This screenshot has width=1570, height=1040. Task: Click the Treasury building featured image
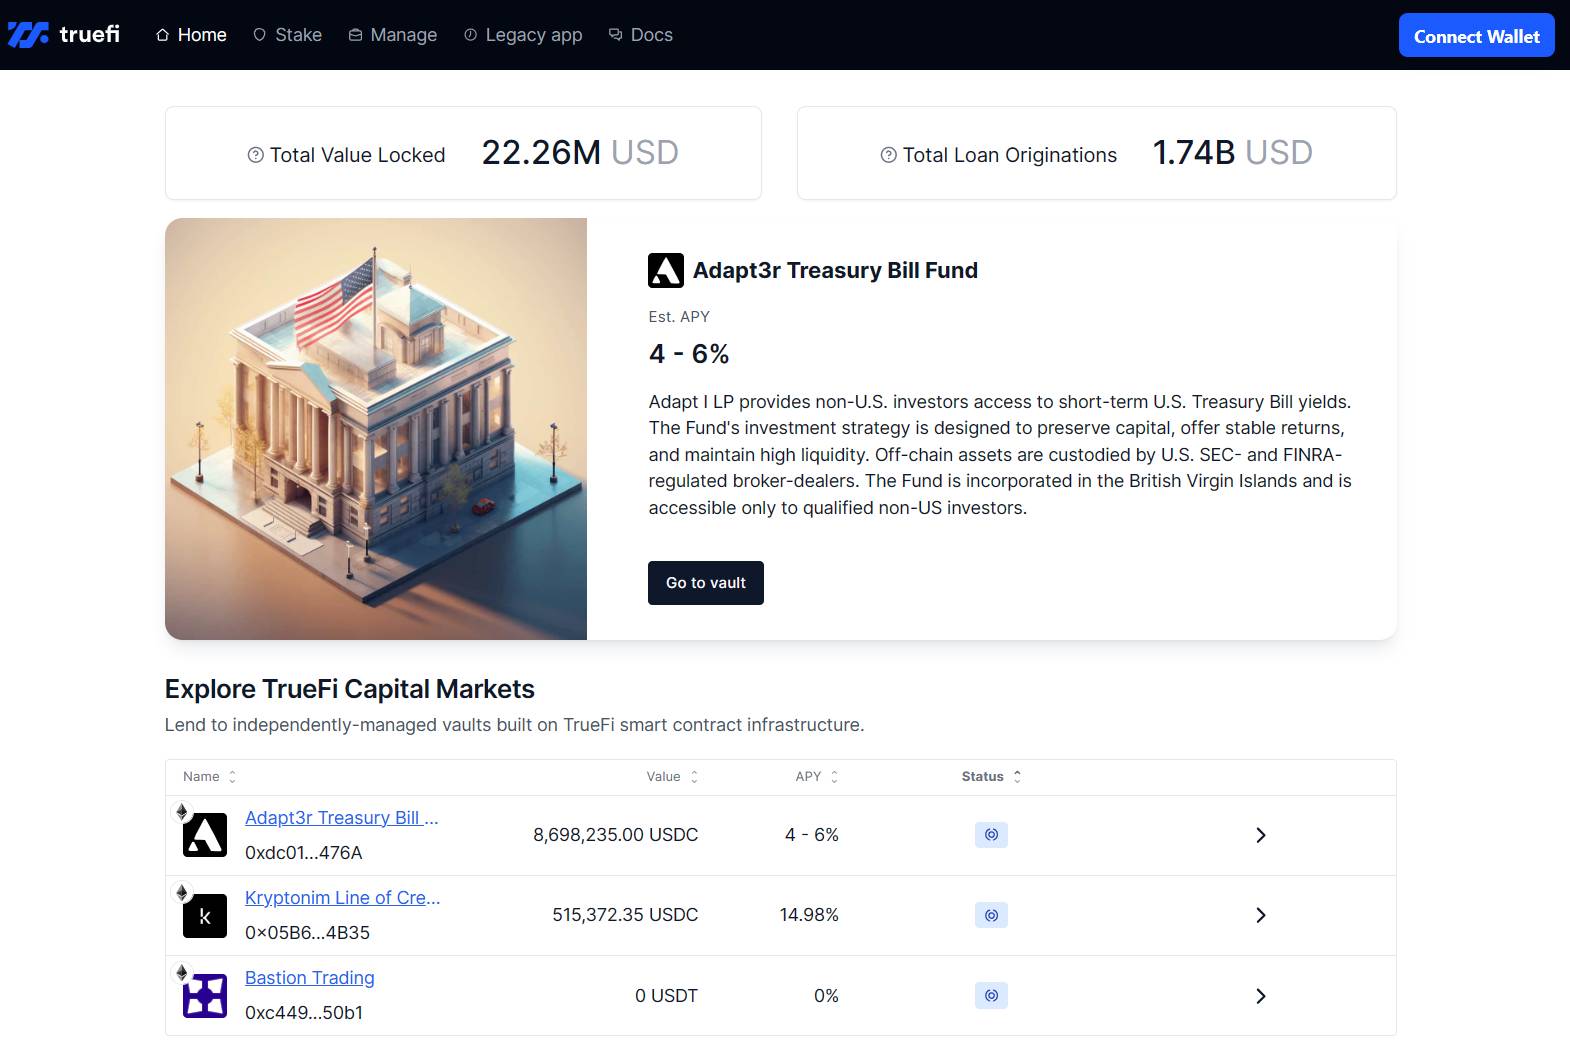(376, 429)
